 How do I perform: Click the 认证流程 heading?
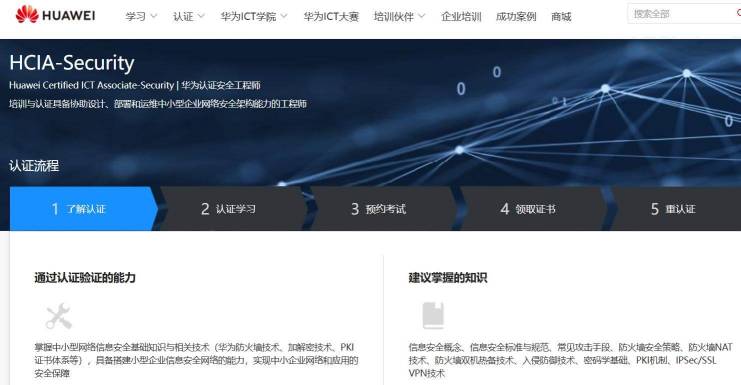tap(34, 166)
